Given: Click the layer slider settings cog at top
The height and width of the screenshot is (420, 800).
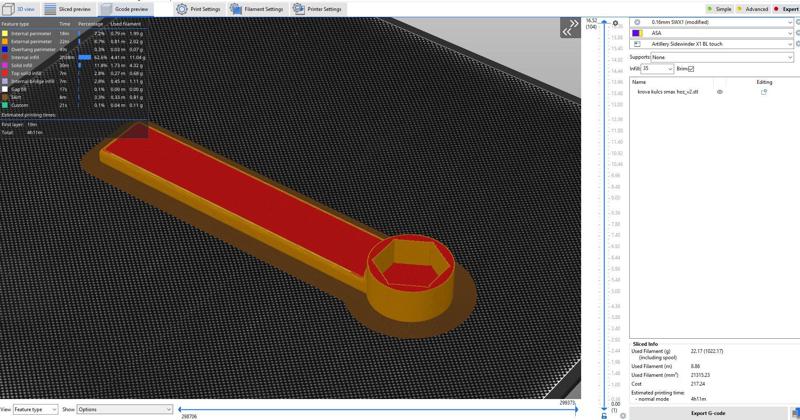Looking at the screenshot, I should pos(615,23).
